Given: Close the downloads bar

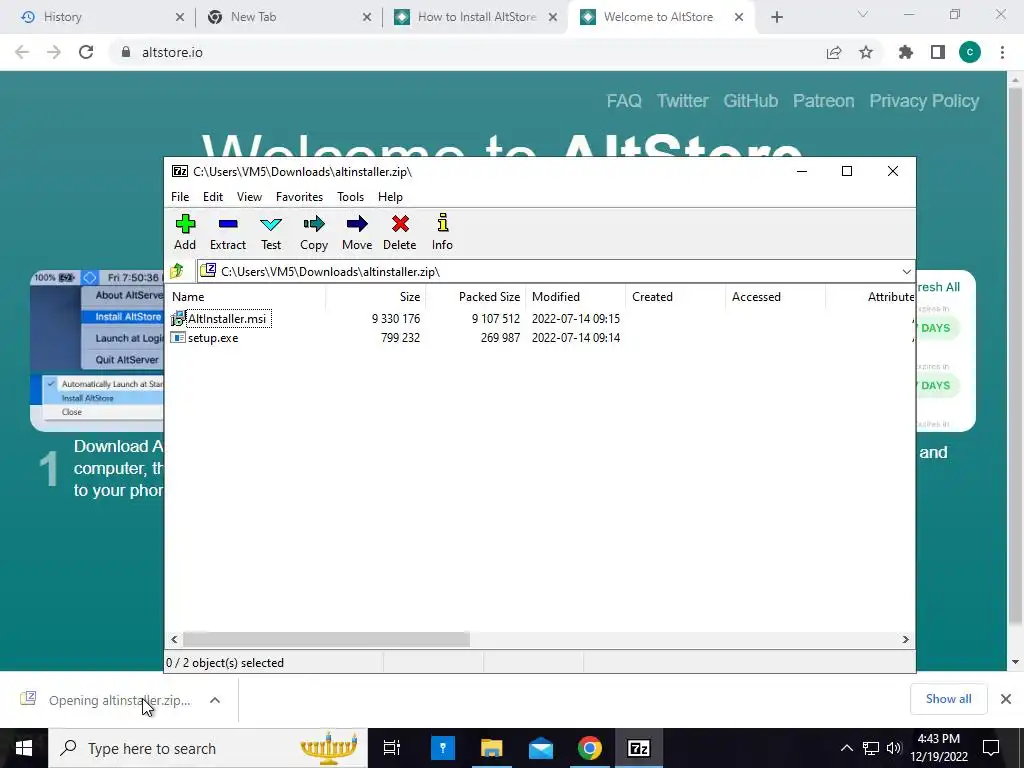Looking at the screenshot, I should [1006, 699].
